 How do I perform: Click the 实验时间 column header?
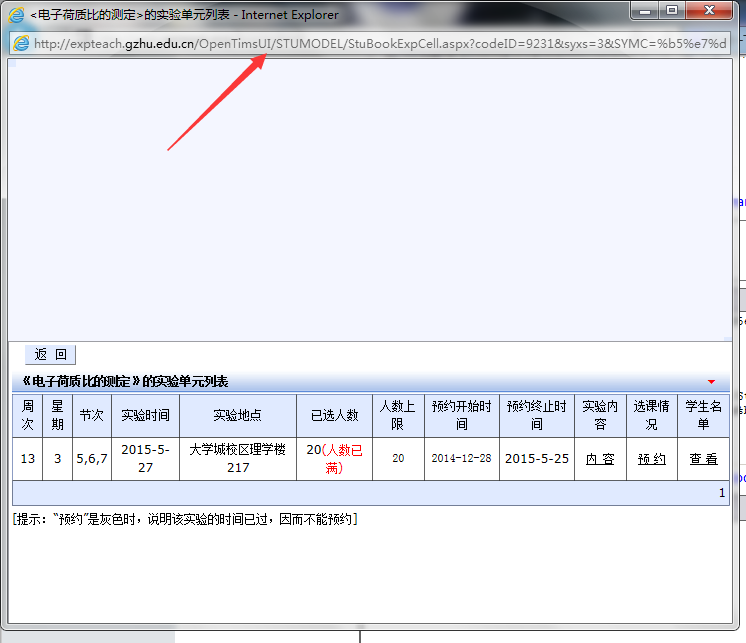(x=146, y=415)
